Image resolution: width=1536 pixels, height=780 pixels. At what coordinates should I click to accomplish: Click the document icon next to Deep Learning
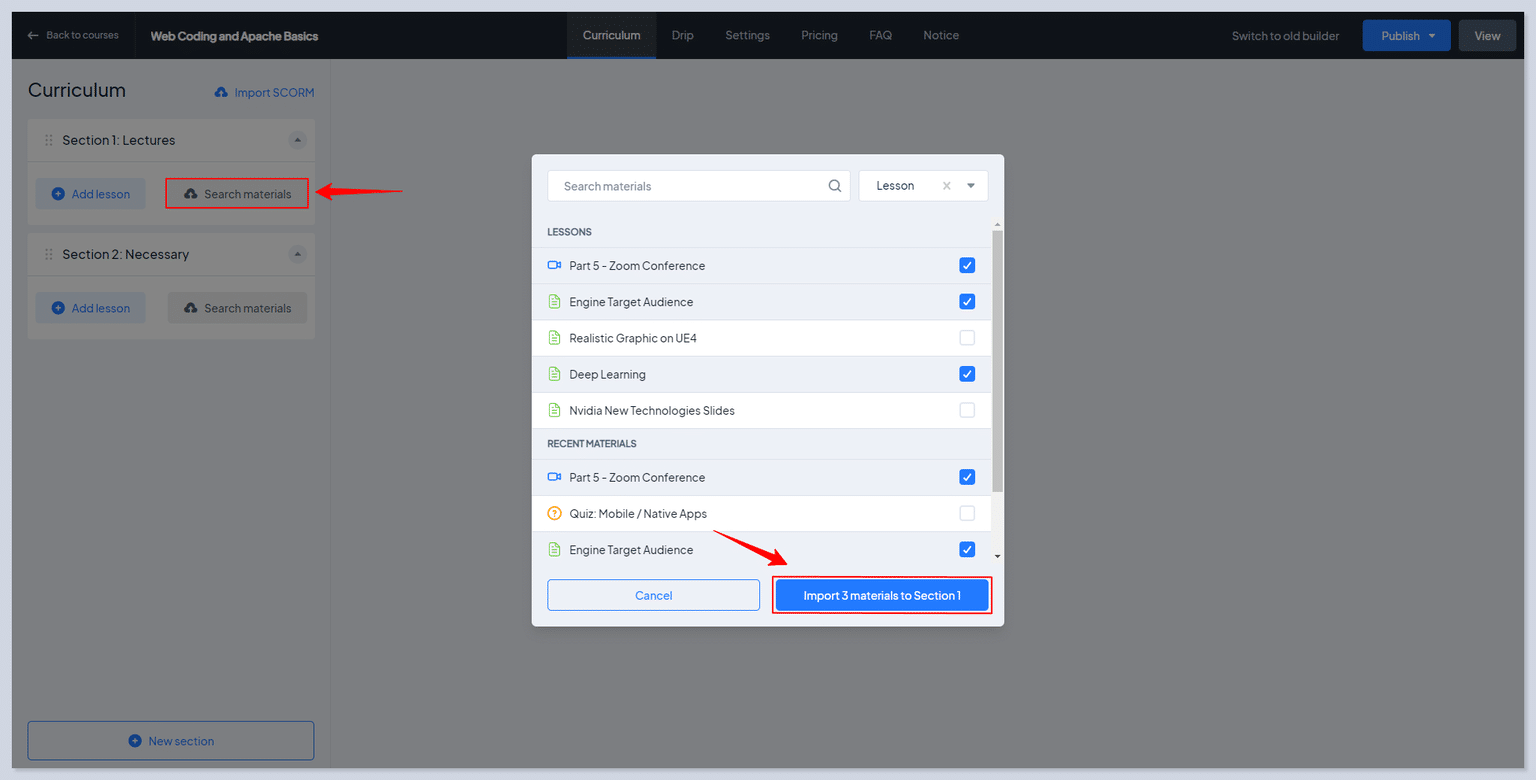554,373
